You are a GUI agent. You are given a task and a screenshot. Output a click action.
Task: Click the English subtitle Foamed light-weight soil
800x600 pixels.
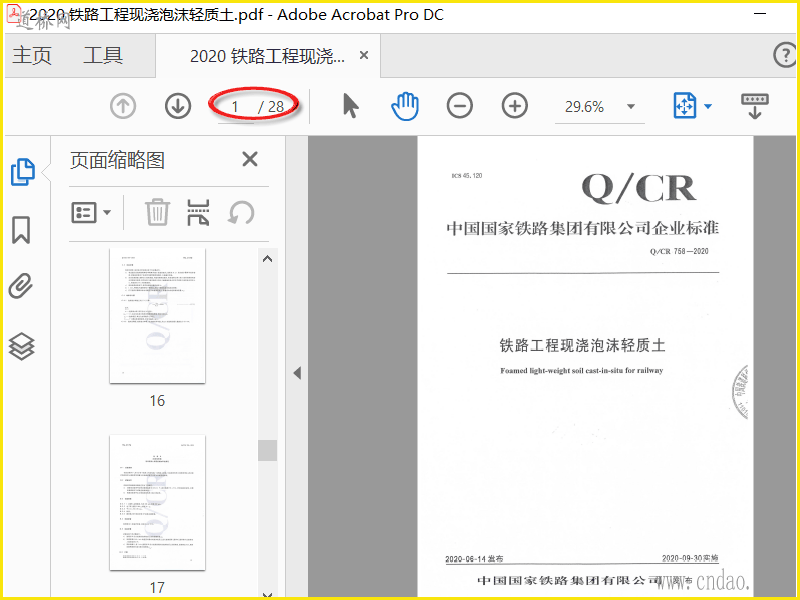pyautogui.click(x=582, y=370)
